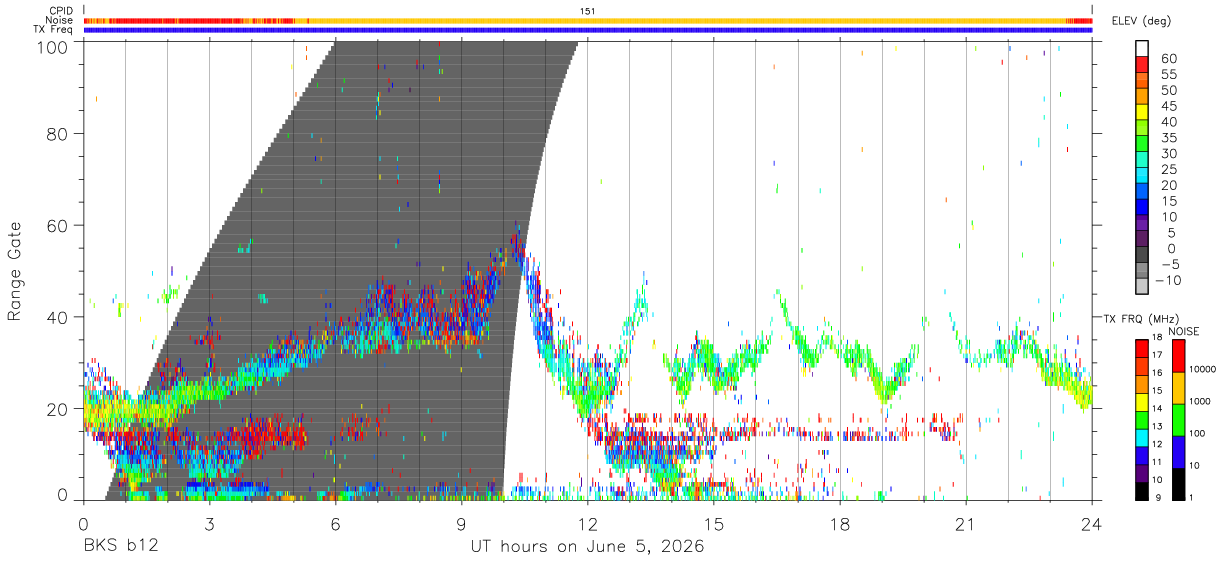The image size is (1228, 567).
Task: Click the 40 tick on Range Gate axis
Action: [57, 317]
